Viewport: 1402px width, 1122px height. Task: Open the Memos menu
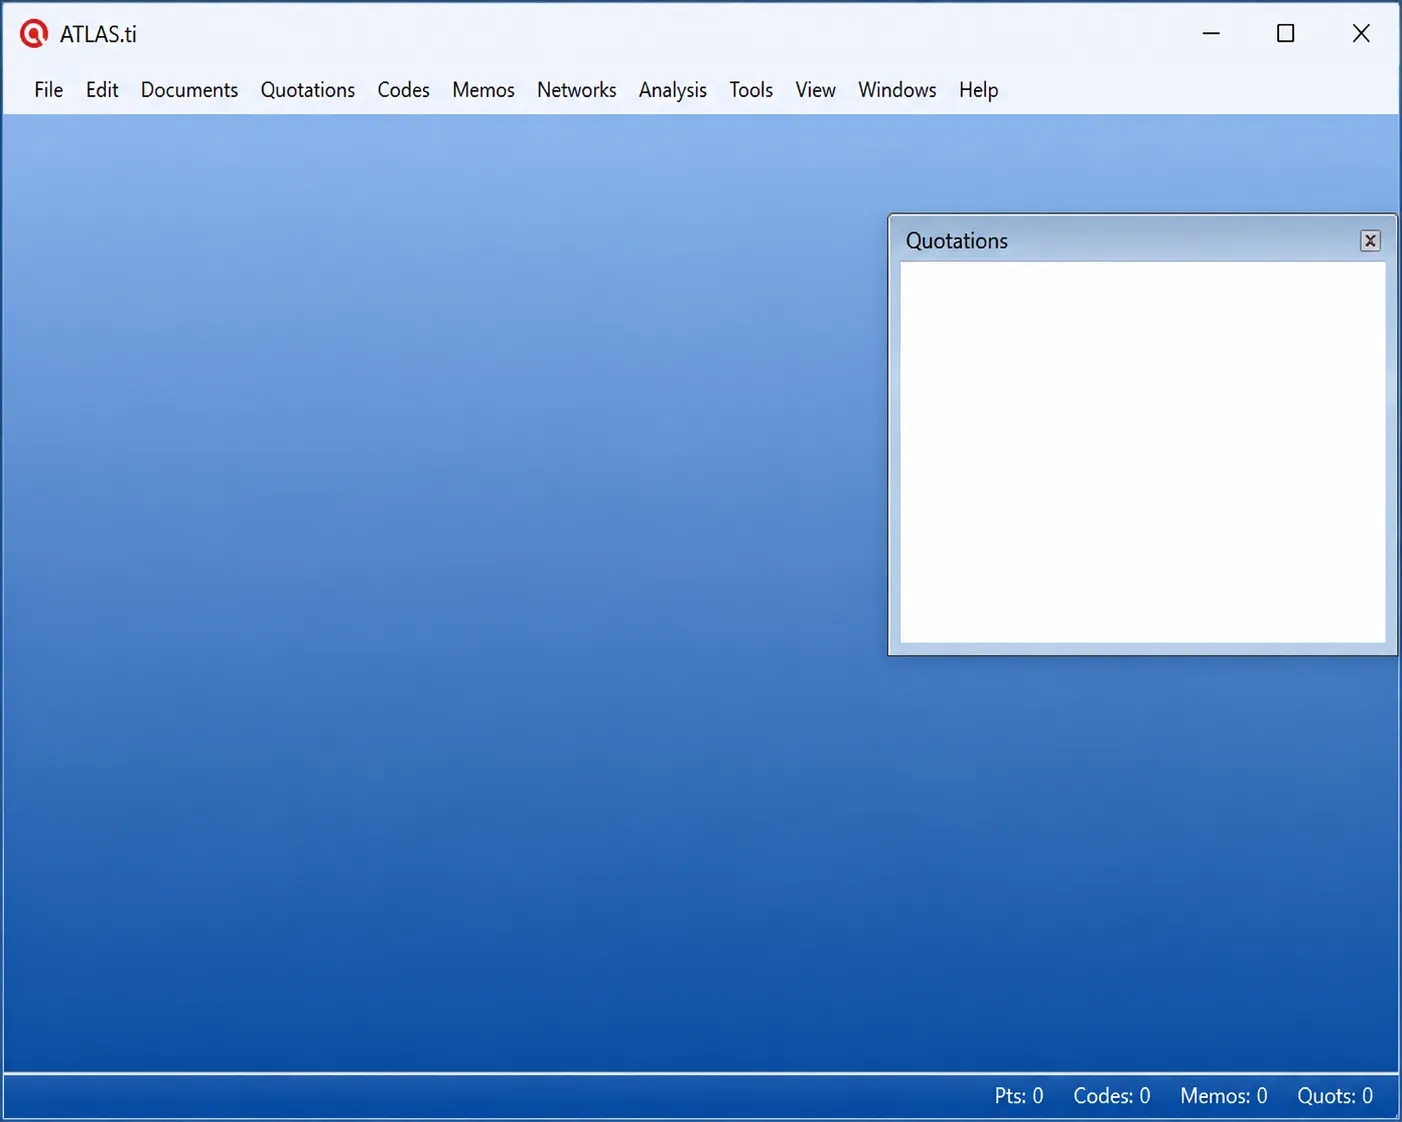(x=483, y=90)
